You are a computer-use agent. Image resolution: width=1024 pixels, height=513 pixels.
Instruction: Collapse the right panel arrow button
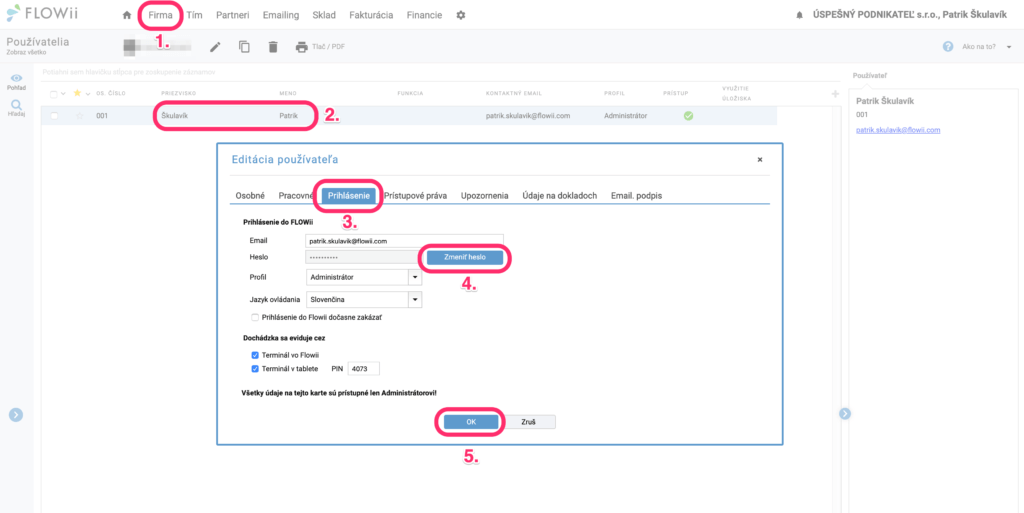[x=845, y=413]
